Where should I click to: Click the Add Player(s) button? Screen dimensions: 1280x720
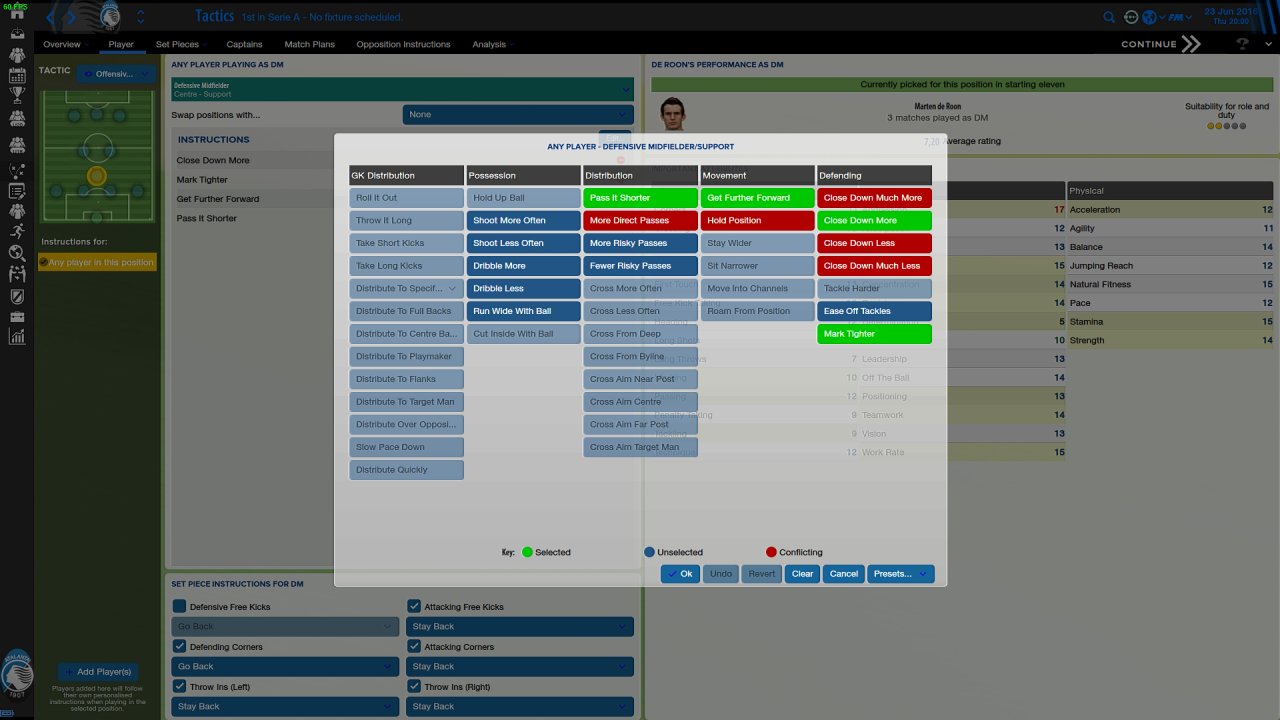point(97,672)
